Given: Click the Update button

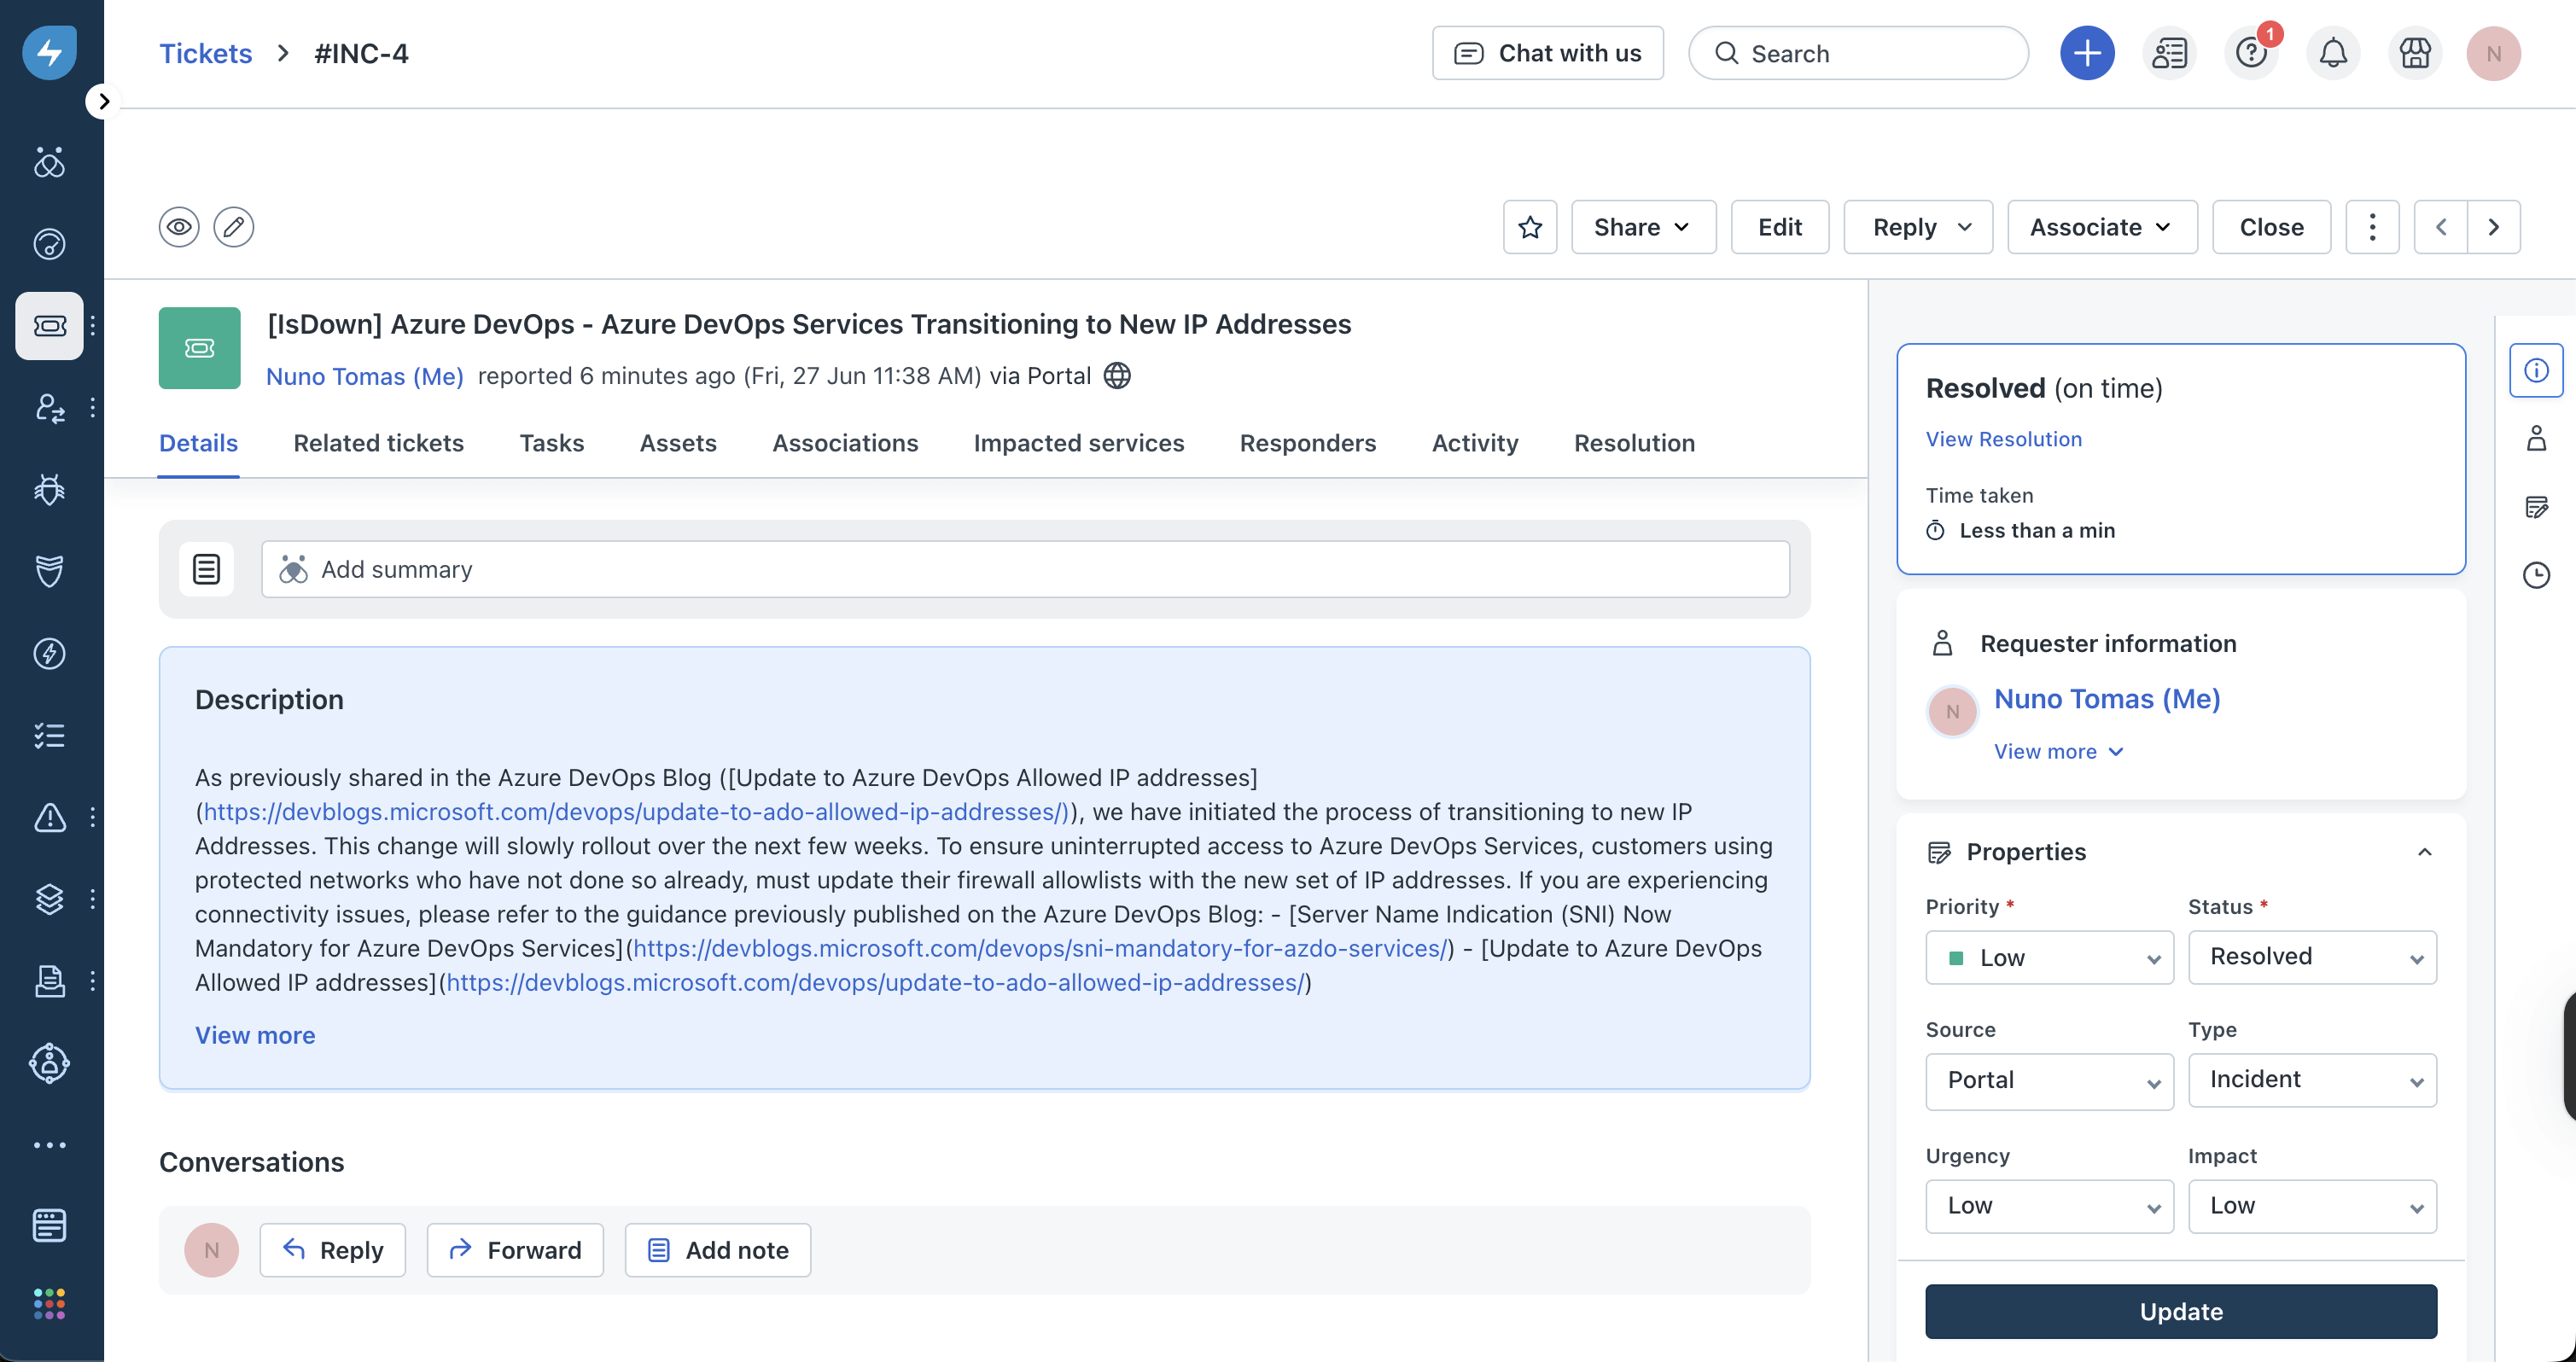Looking at the screenshot, I should [2181, 1312].
